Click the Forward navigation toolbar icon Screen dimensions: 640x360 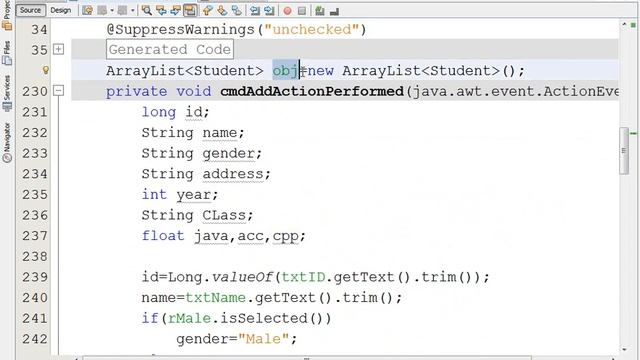[x=122, y=11]
